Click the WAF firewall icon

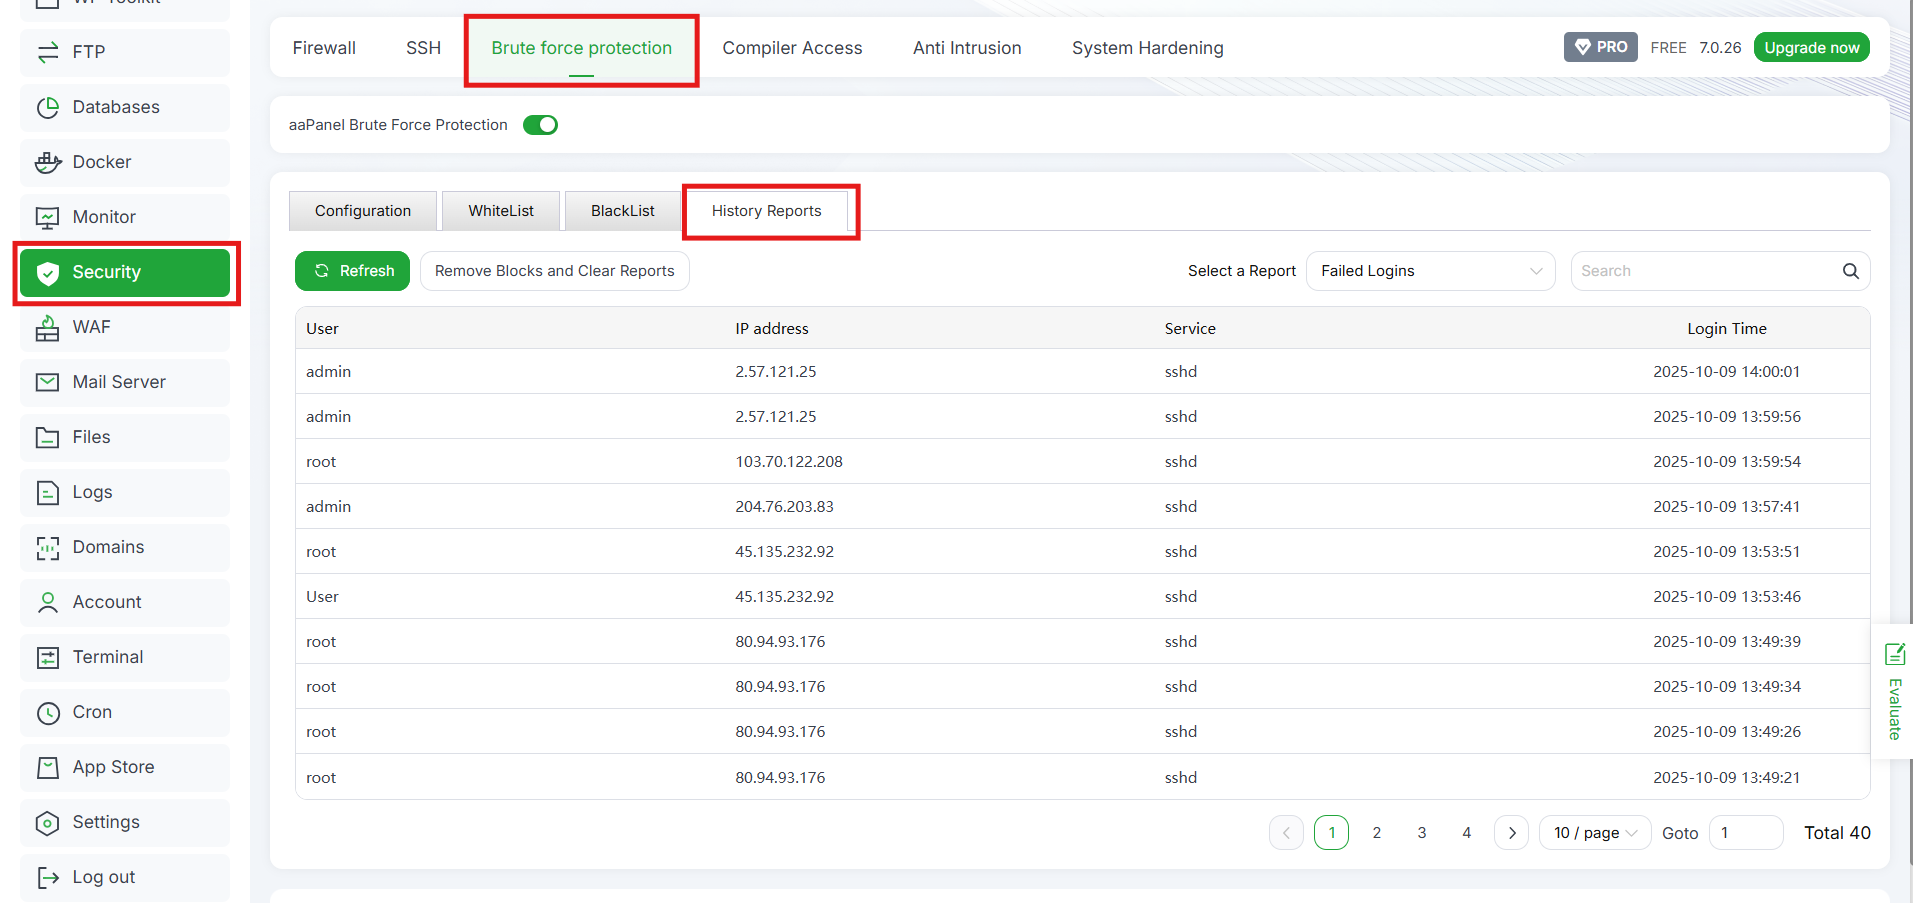point(47,327)
